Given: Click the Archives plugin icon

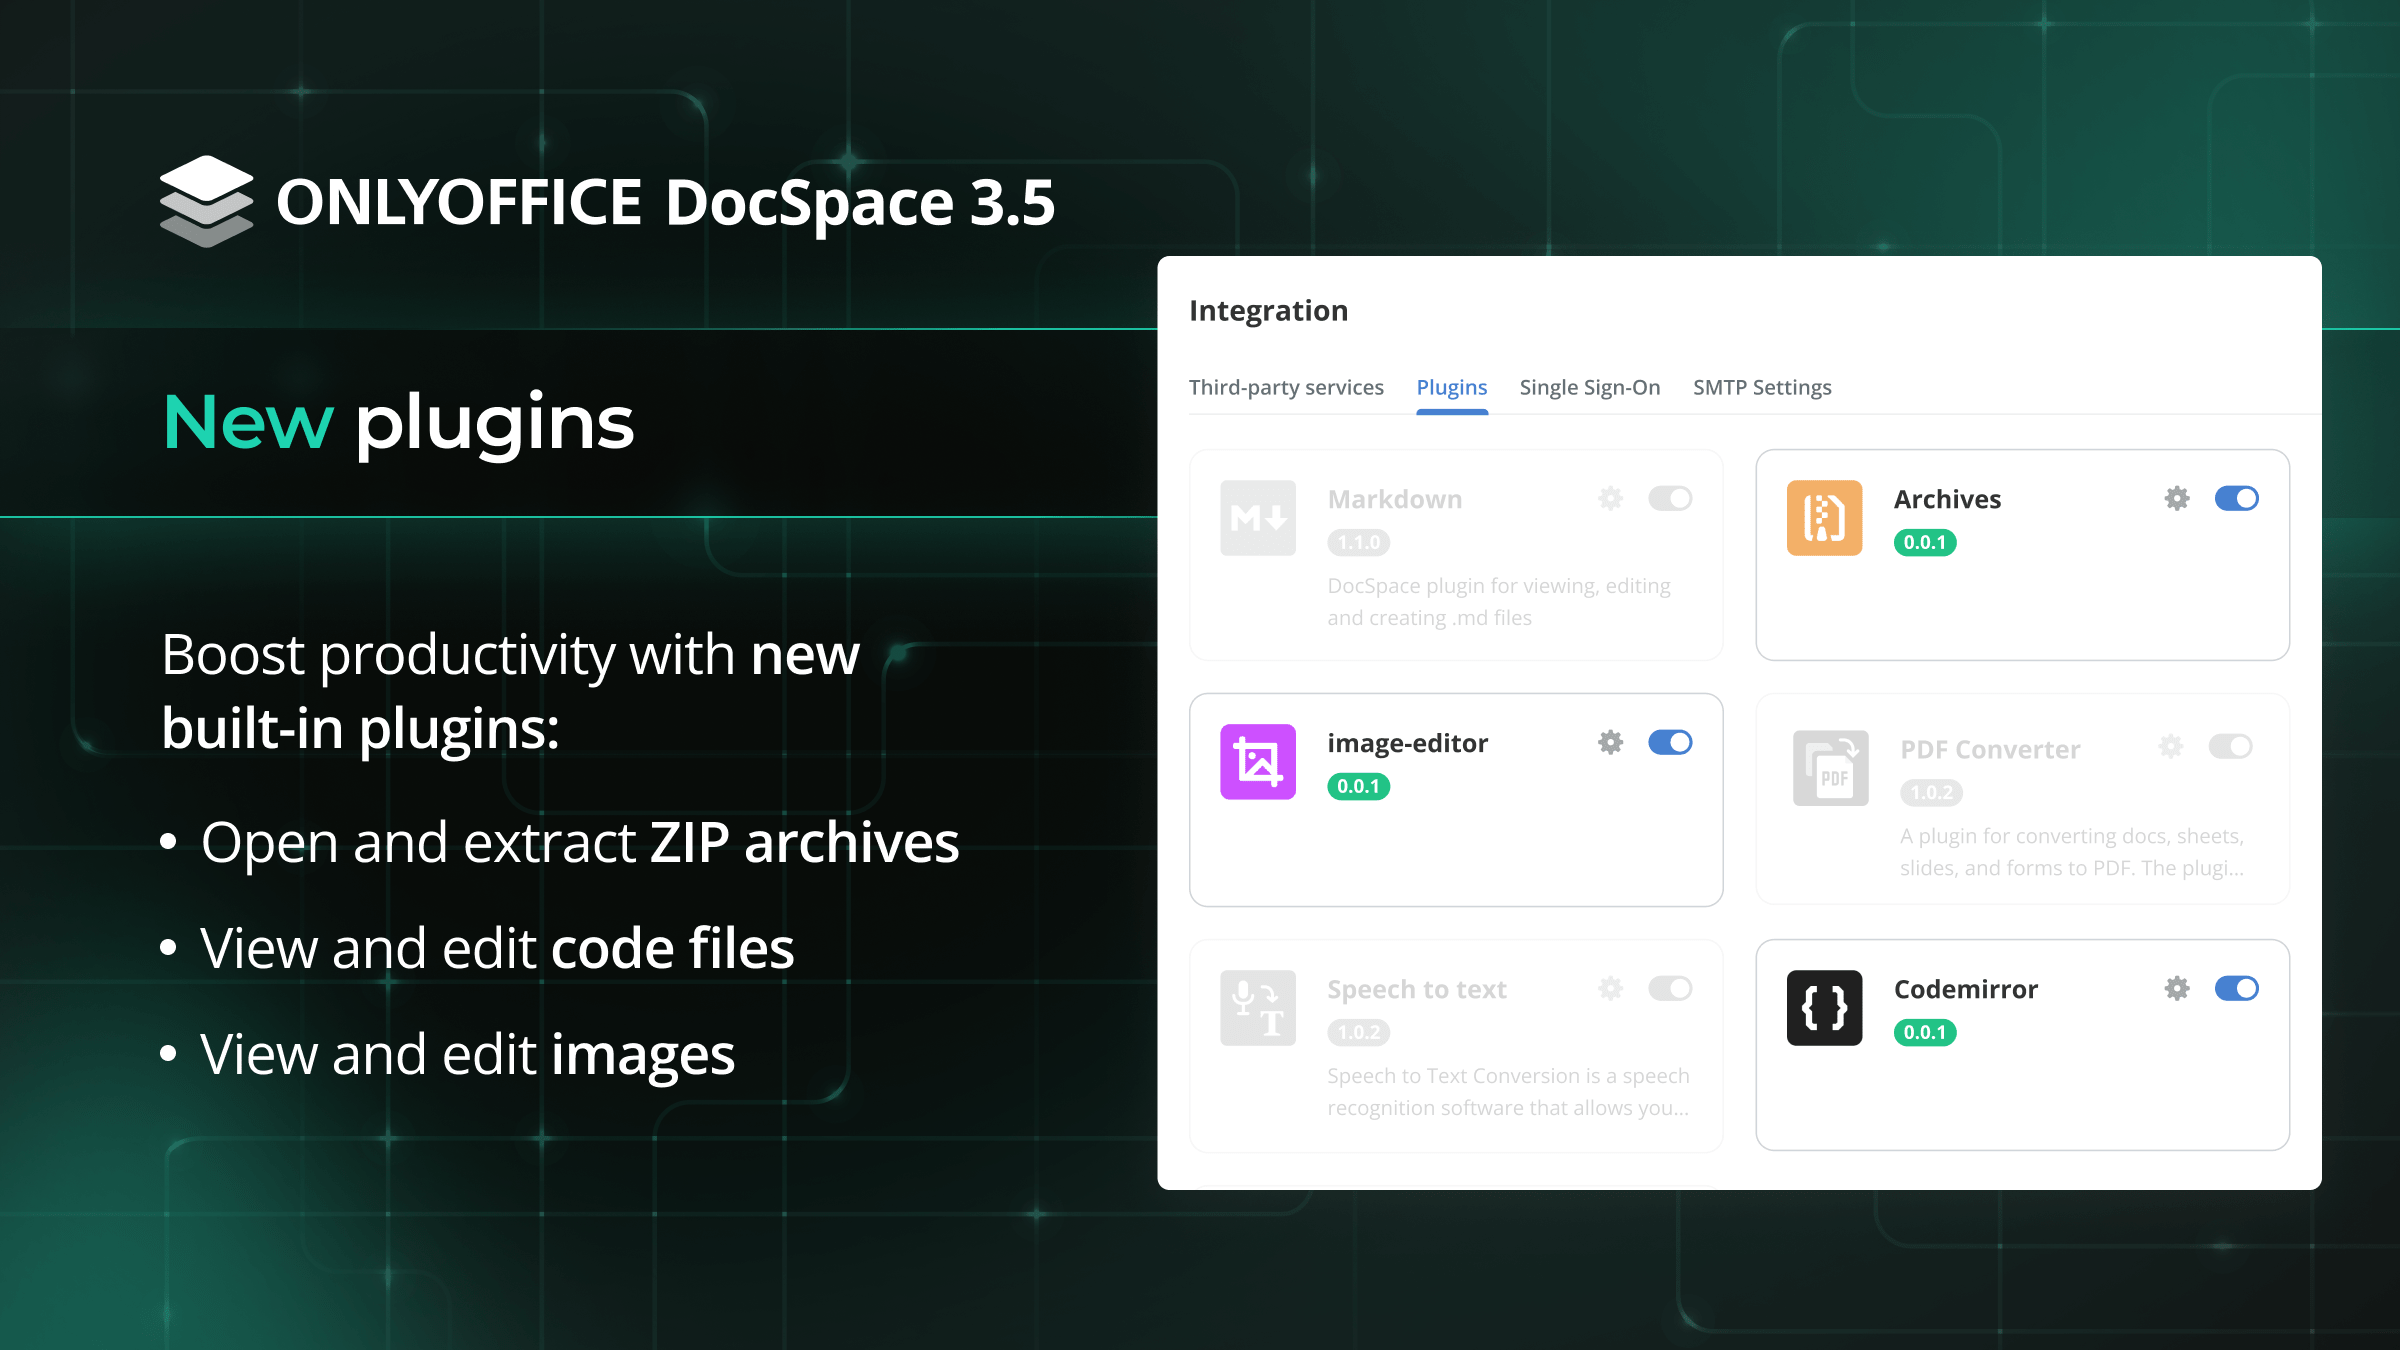Looking at the screenshot, I should pyautogui.click(x=1824, y=518).
